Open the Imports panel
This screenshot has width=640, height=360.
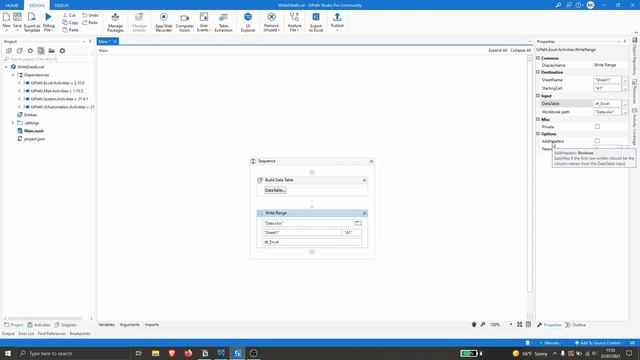(152, 324)
